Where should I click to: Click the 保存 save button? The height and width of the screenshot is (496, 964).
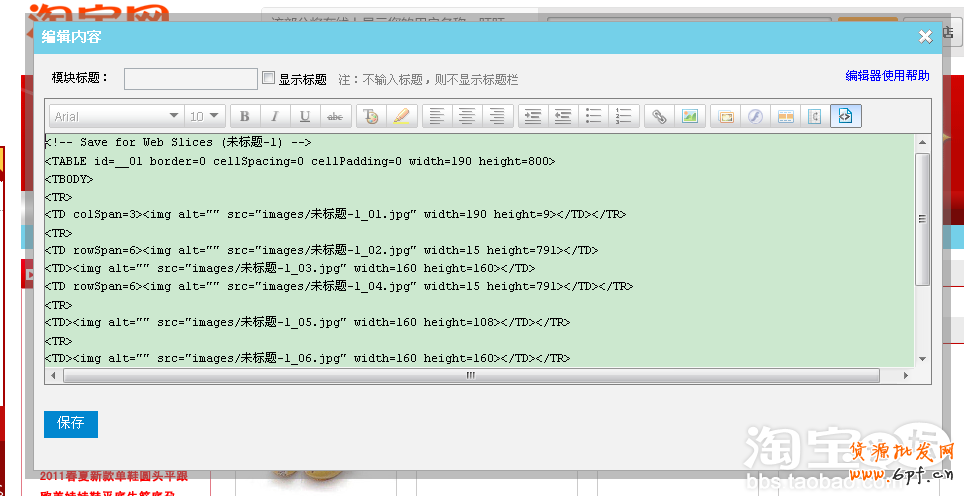point(71,423)
